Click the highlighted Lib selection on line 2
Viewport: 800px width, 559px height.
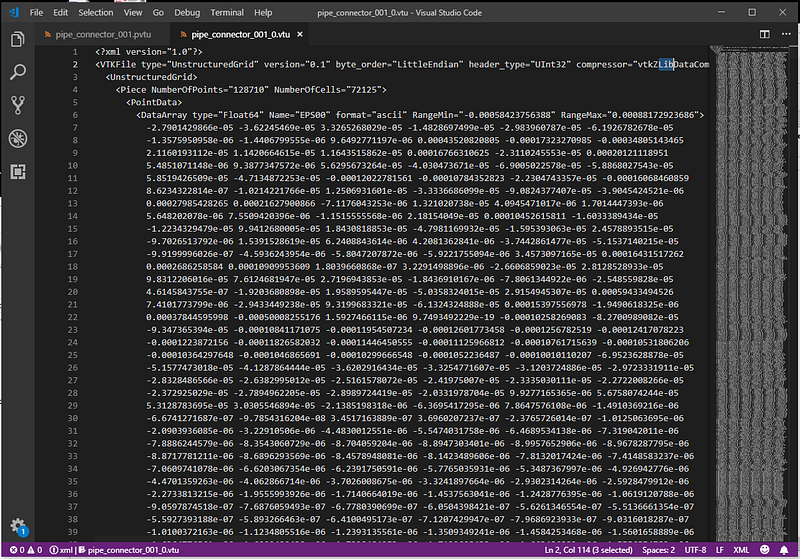coord(666,65)
